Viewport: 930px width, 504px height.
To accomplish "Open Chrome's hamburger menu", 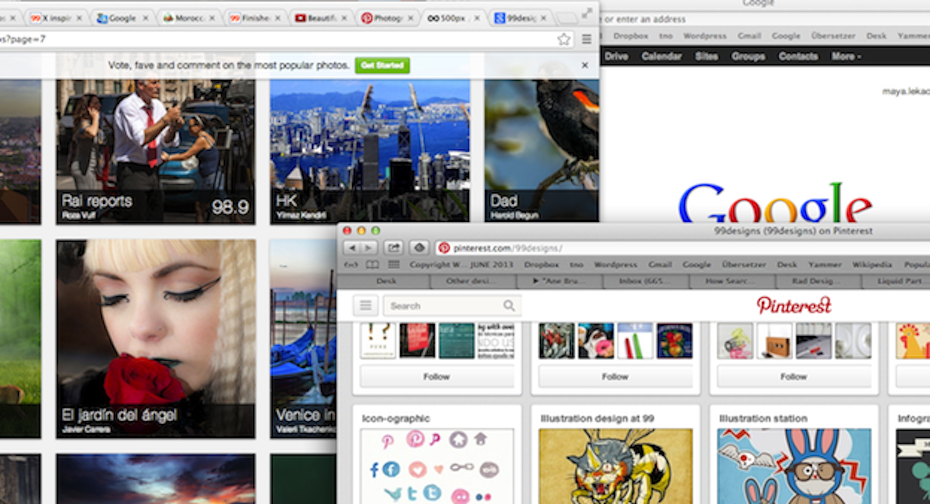I will pyautogui.click(x=586, y=39).
